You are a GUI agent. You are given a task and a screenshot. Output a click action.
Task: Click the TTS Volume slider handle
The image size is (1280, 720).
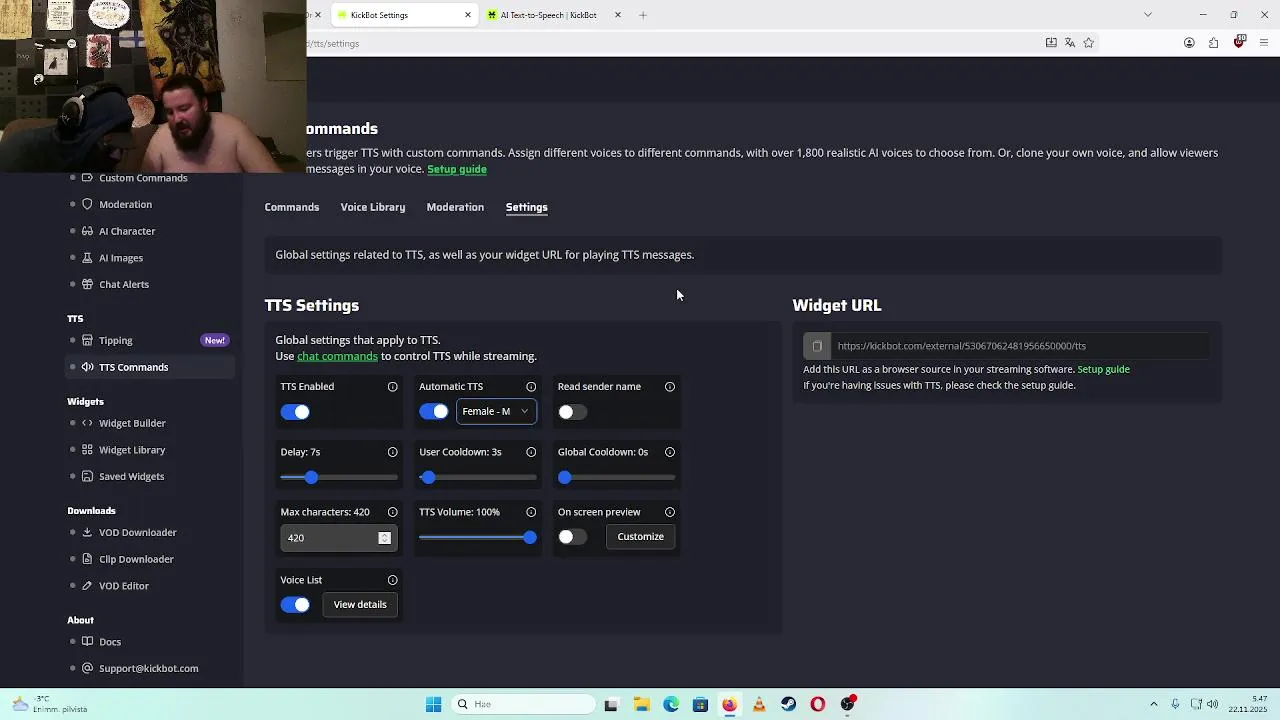530,537
